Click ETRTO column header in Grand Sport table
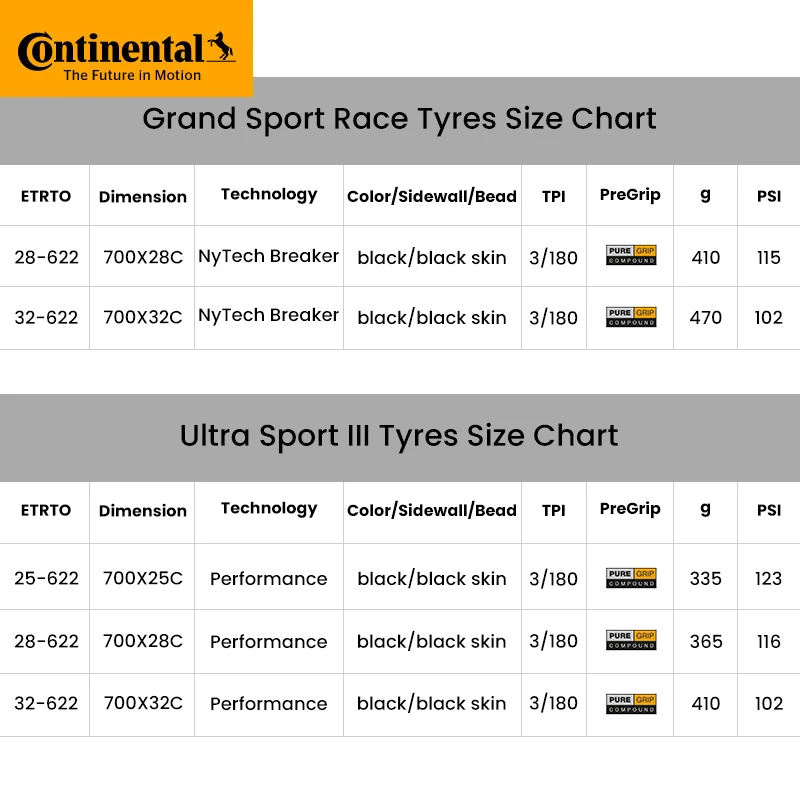 pos(46,196)
